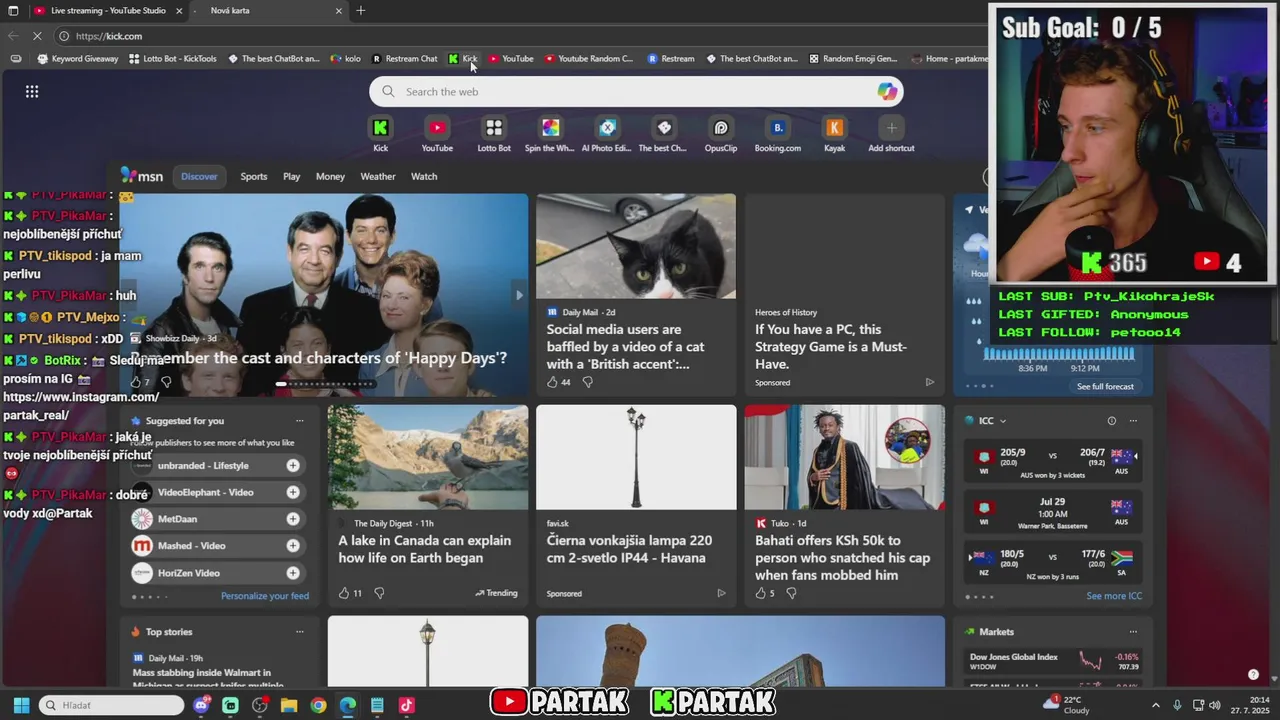Dislike the British accent cat article
1280x720 pixels.
tap(587, 382)
